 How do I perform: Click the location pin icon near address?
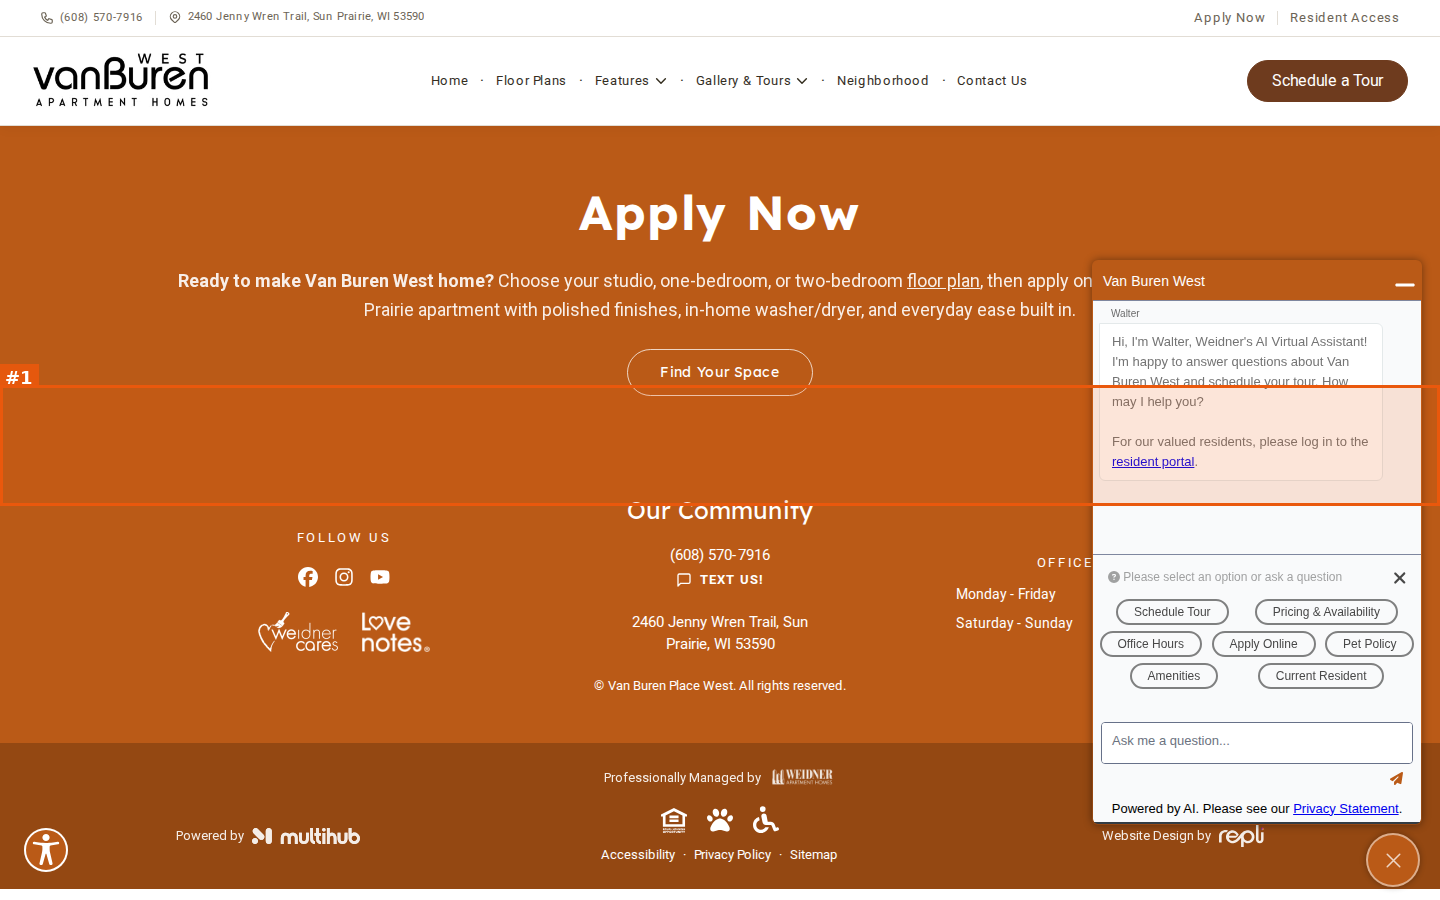[175, 17]
